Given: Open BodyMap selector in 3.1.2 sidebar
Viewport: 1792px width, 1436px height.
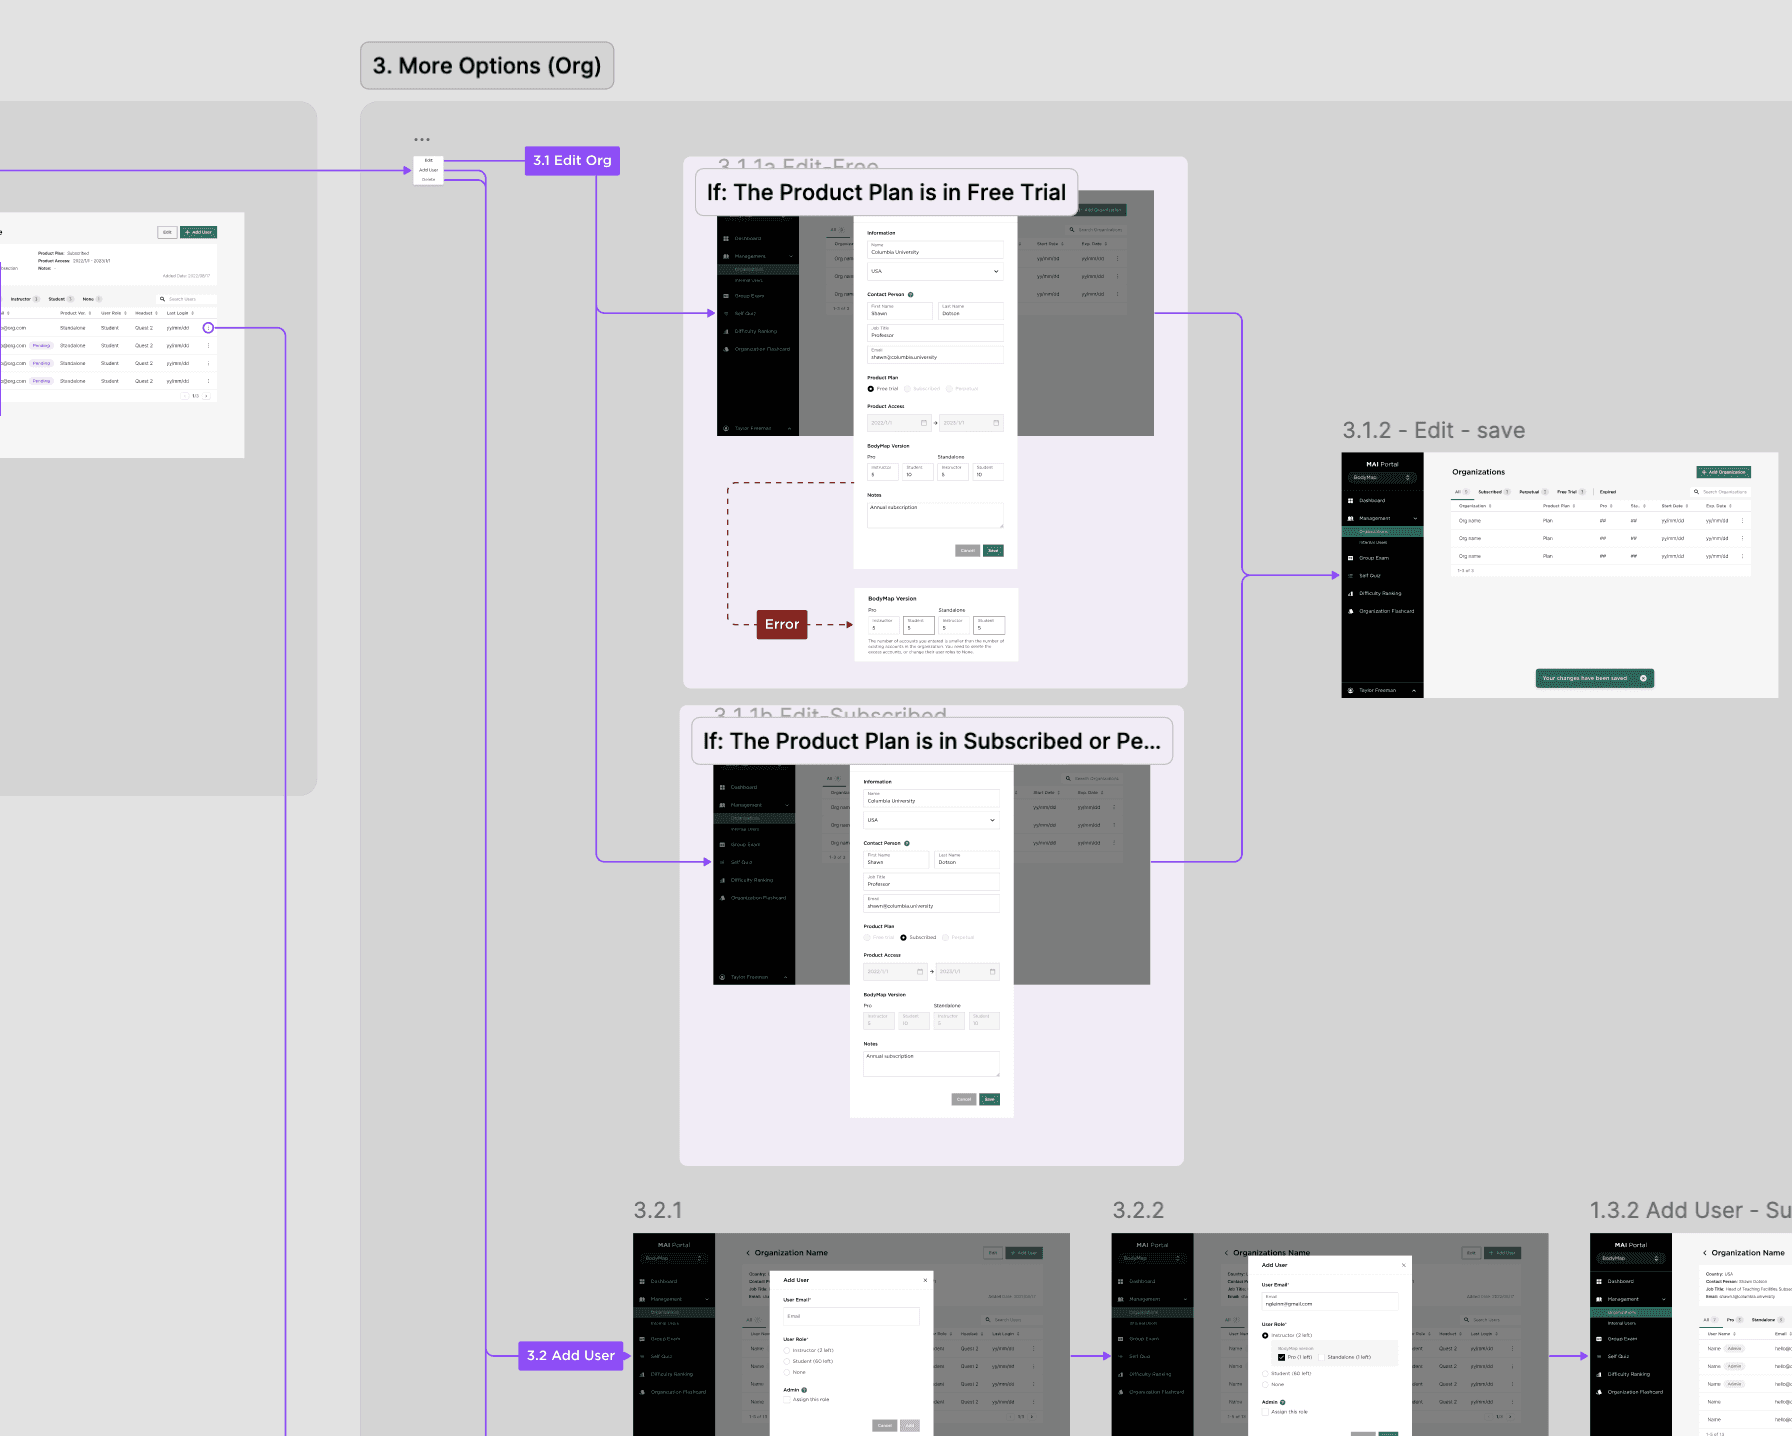Looking at the screenshot, I should tap(1382, 478).
